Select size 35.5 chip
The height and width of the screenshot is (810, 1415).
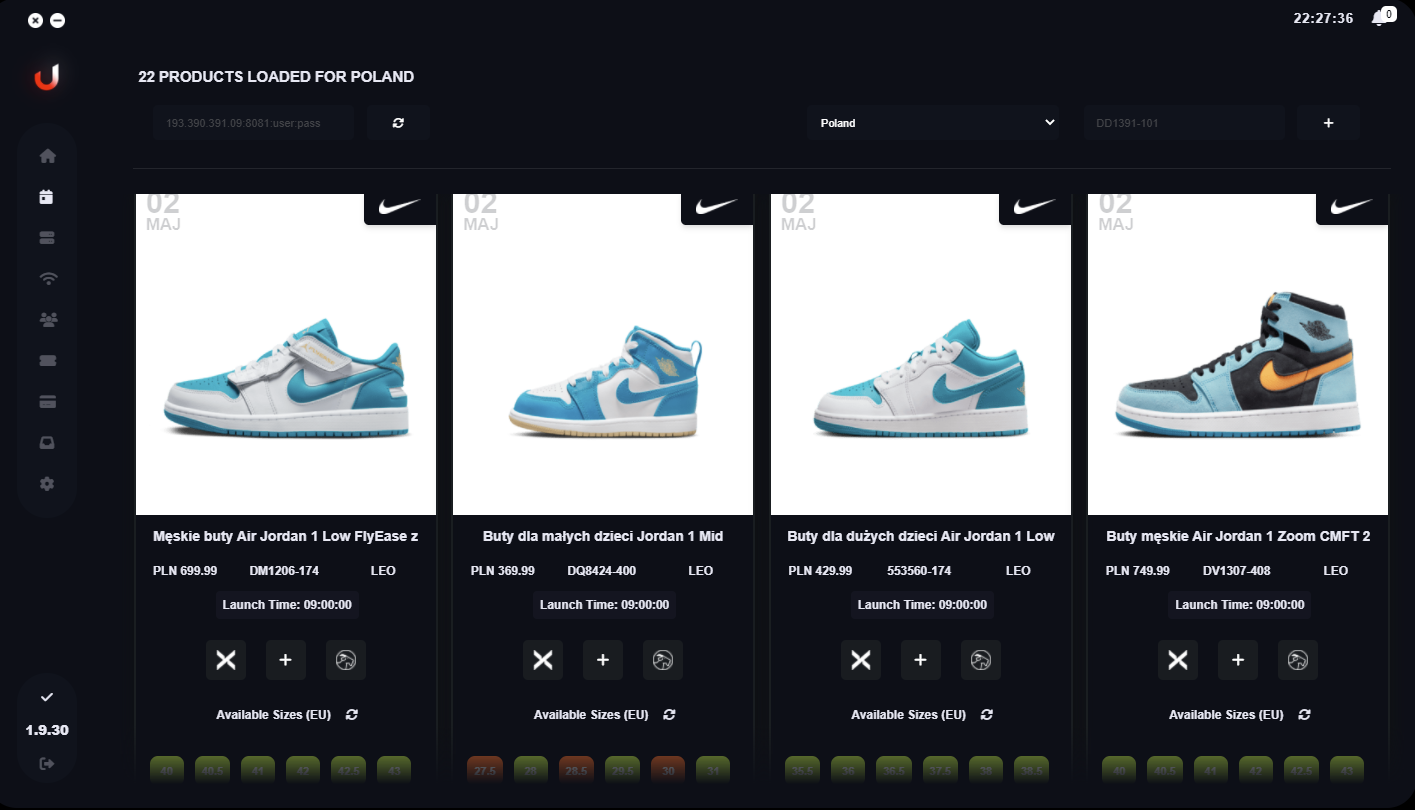pyautogui.click(x=802, y=770)
